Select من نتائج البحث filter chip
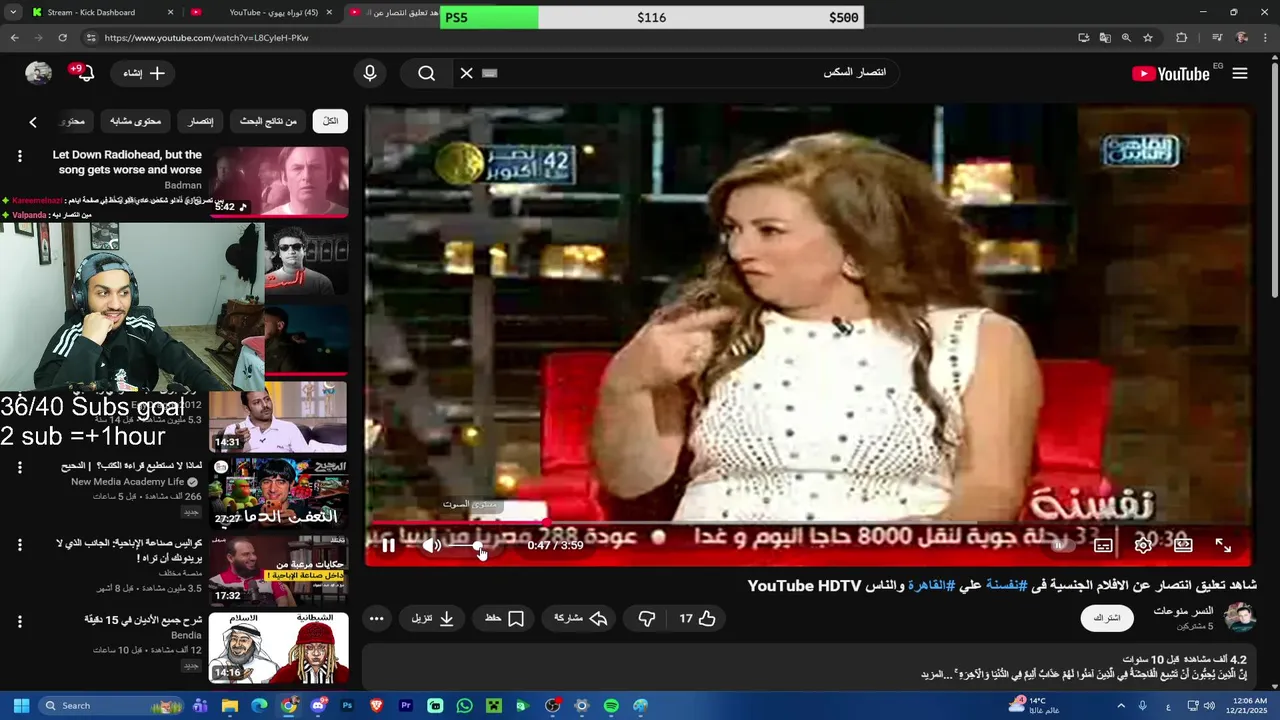Image resolution: width=1280 pixels, height=720 pixels. (x=268, y=121)
